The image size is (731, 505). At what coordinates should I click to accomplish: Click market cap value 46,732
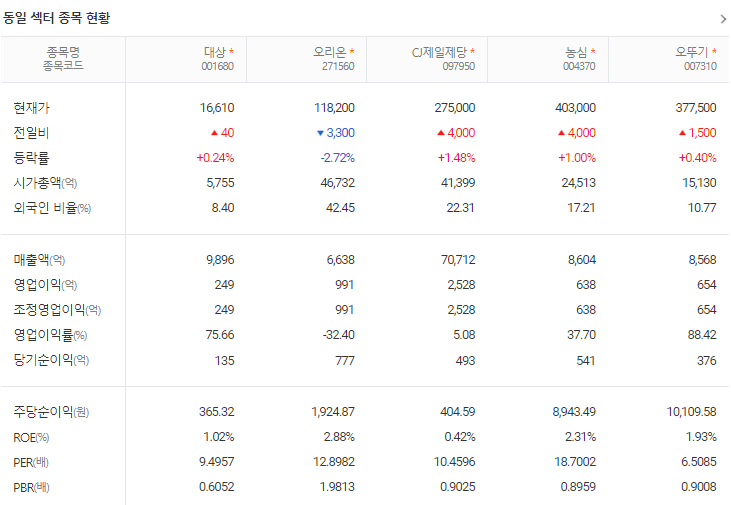[338, 183]
